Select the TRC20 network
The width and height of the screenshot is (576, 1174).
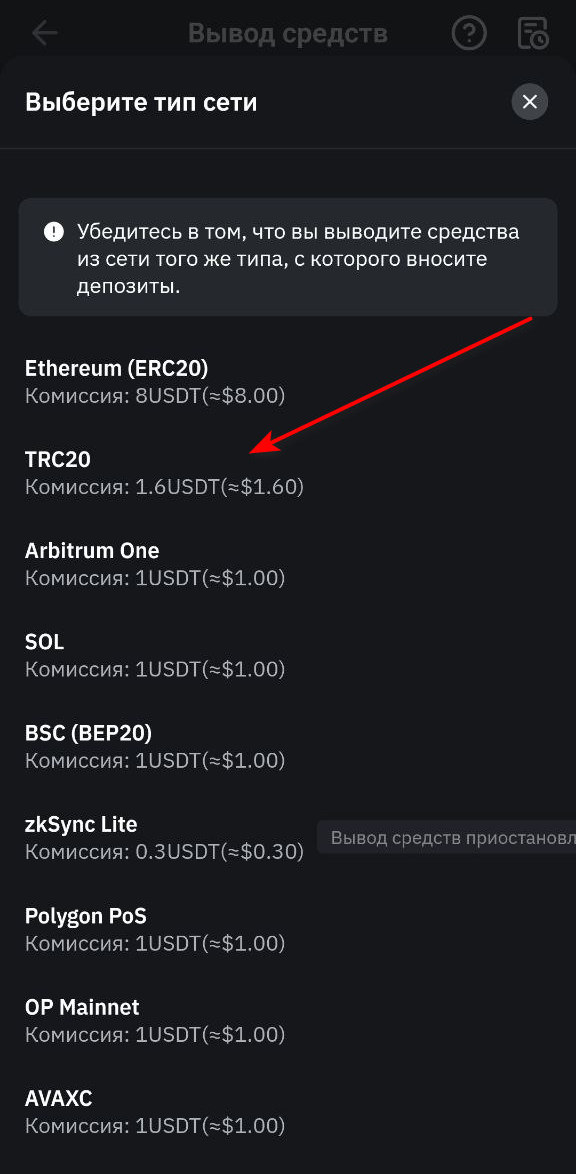pyautogui.click(x=57, y=459)
